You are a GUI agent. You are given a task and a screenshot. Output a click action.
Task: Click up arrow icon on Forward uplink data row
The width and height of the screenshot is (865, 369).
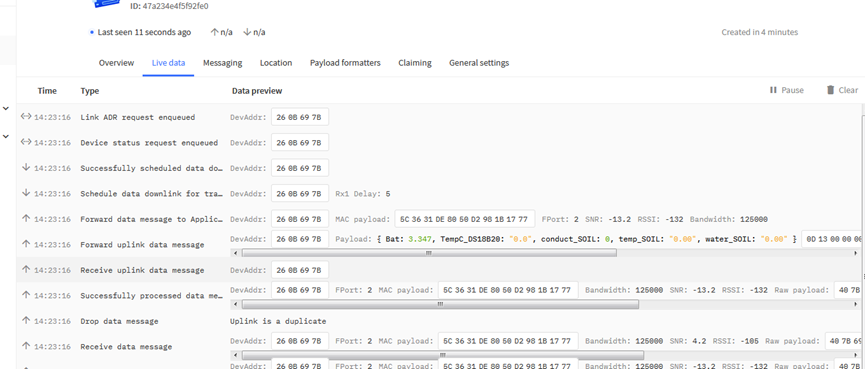pyautogui.click(x=25, y=244)
